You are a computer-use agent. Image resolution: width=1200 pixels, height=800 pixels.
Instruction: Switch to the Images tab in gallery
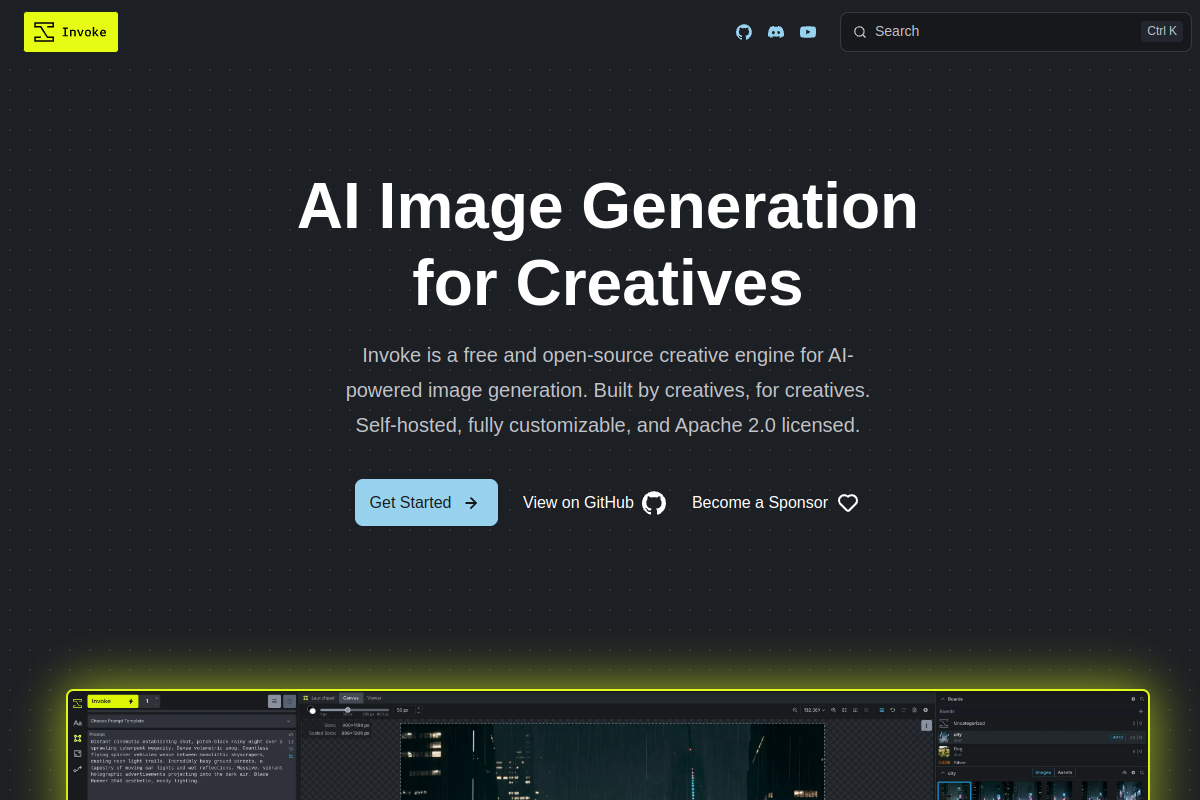point(1043,772)
